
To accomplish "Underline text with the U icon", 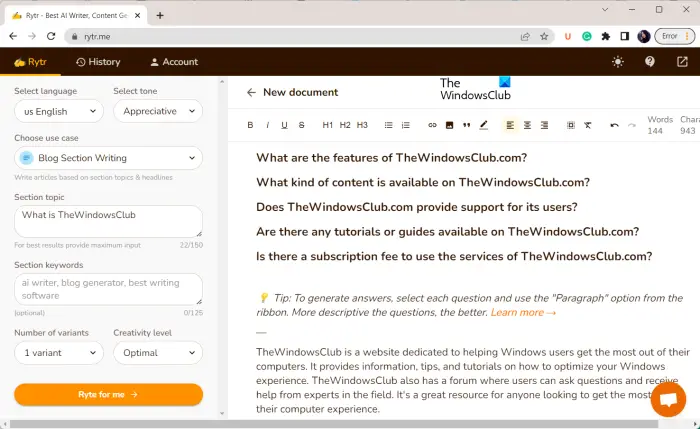I will (284, 125).
